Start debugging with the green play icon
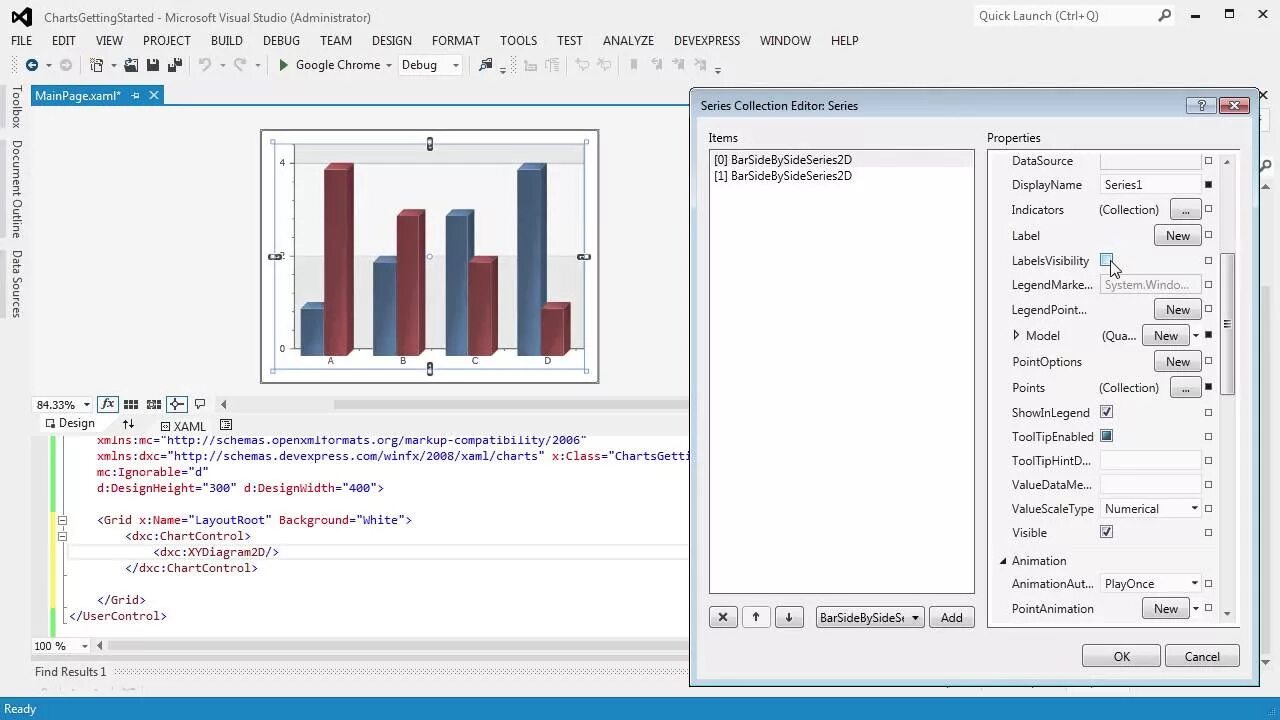This screenshot has width=1280, height=720. (x=284, y=65)
